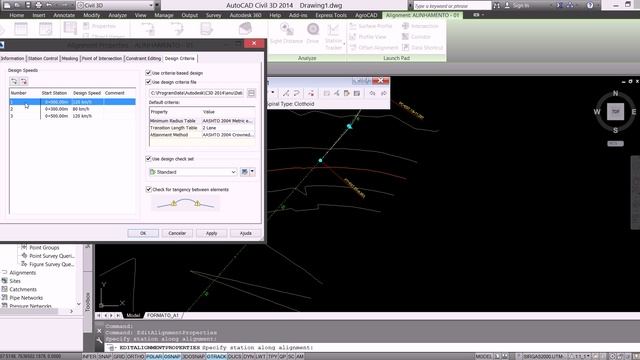This screenshot has width=640, height=360.
Task: Click the search binoculars icon
Action: coord(496,5)
